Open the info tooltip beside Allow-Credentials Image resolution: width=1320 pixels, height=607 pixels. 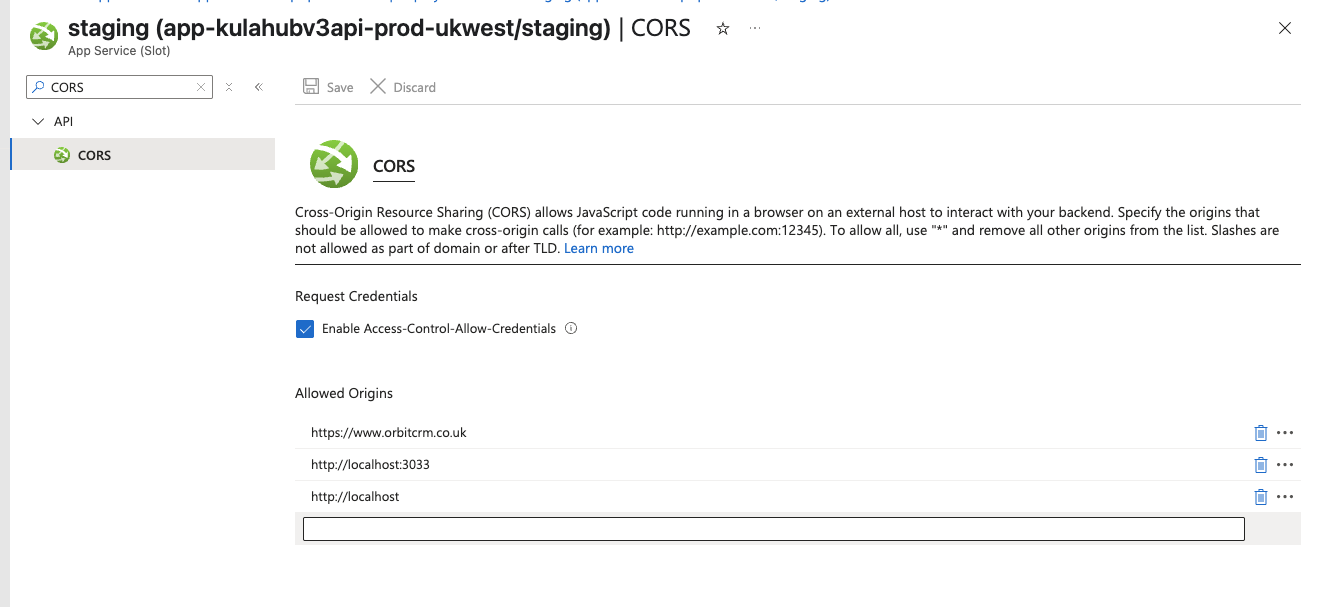click(x=570, y=328)
